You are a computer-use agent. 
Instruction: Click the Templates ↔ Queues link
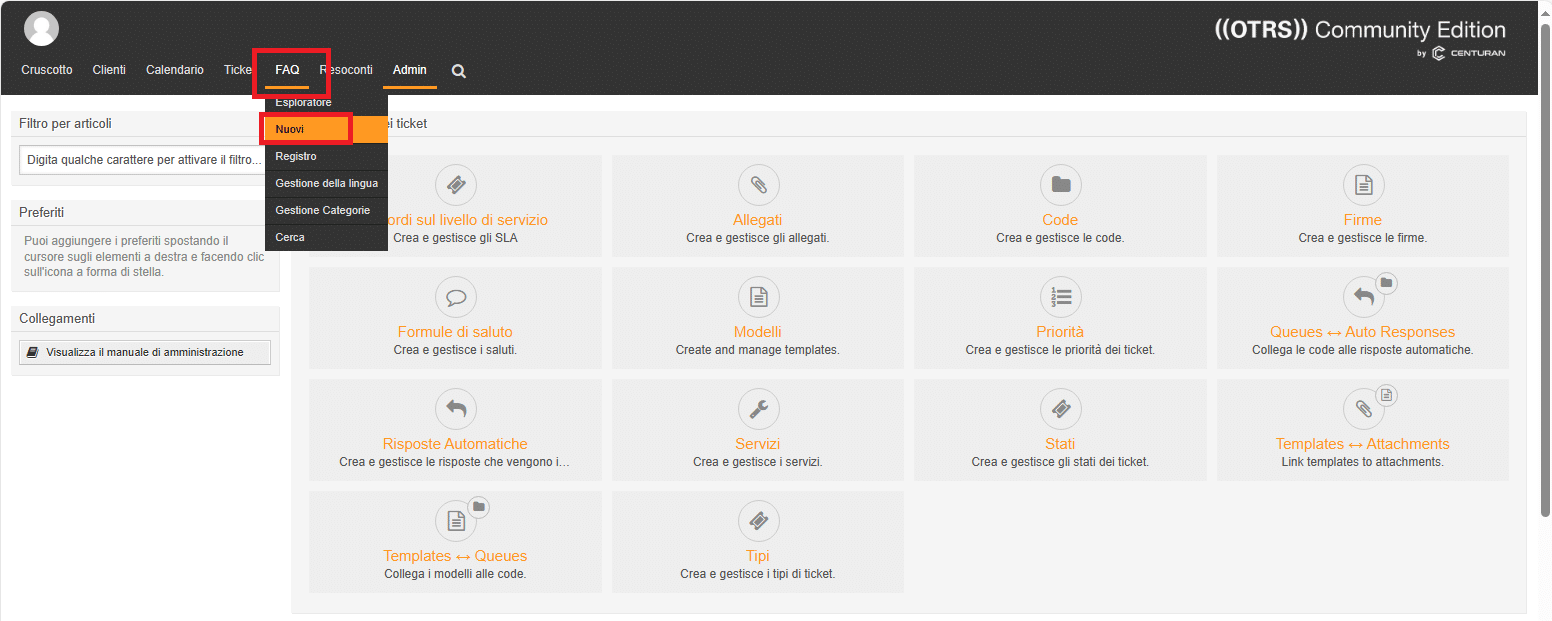pyautogui.click(x=455, y=556)
